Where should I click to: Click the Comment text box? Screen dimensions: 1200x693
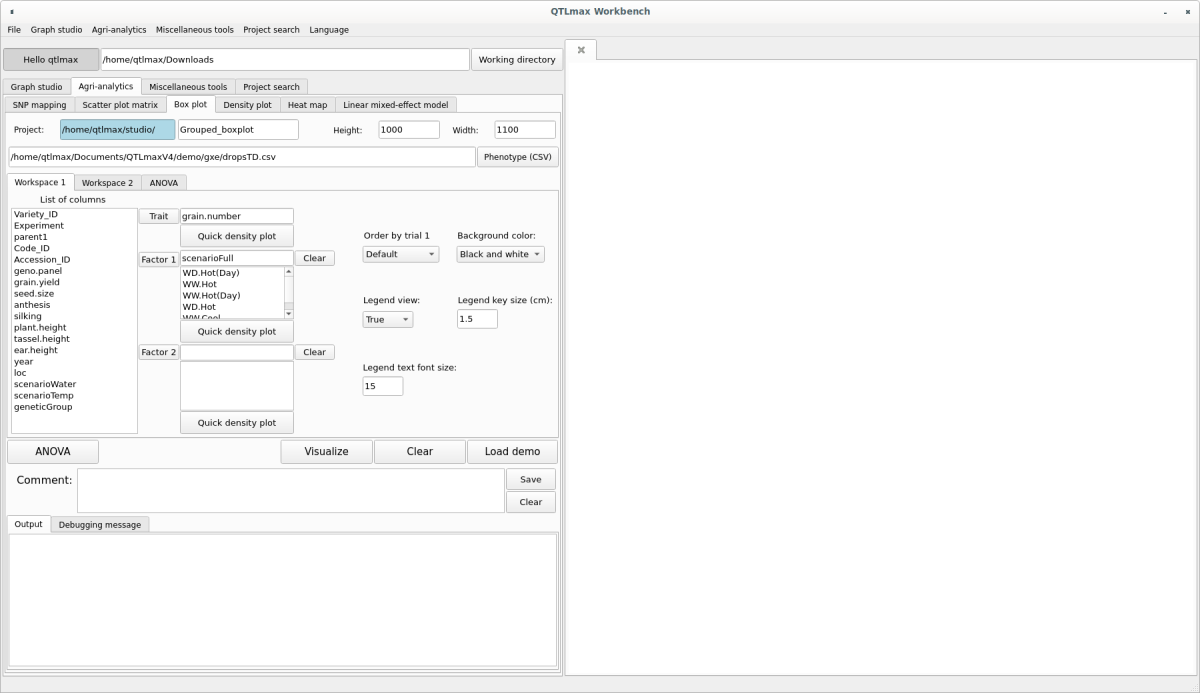pyautogui.click(x=290, y=491)
